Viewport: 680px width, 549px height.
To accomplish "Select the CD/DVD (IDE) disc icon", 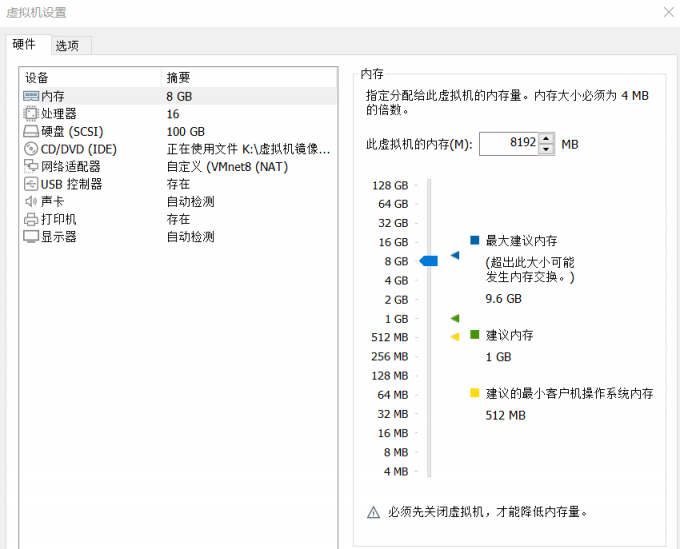I will pos(30,149).
